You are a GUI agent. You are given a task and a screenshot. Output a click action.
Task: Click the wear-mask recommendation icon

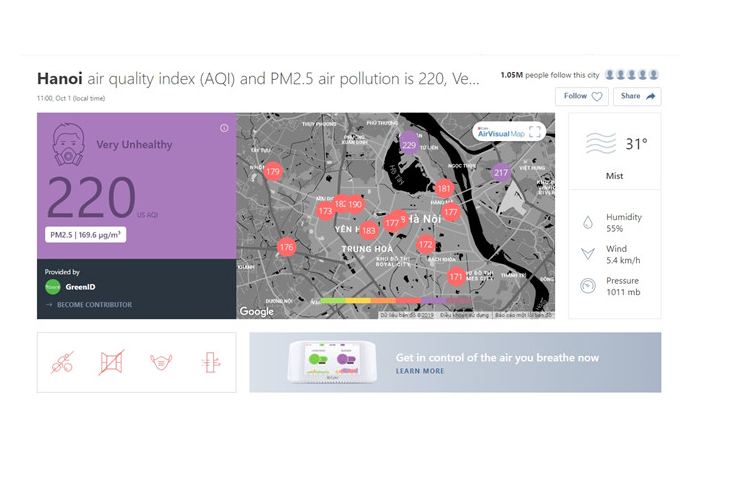(x=160, y=362)
